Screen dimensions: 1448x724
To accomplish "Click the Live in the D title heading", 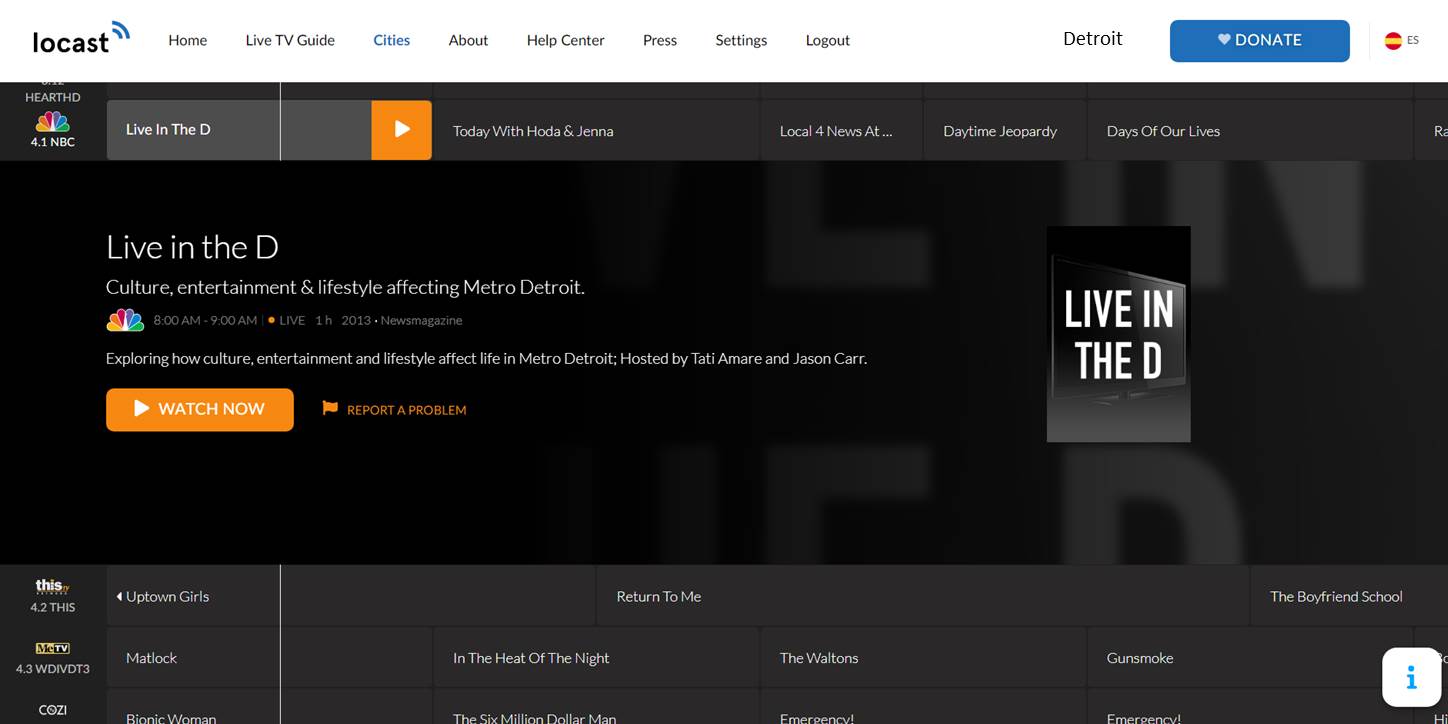I will point(192,247).
